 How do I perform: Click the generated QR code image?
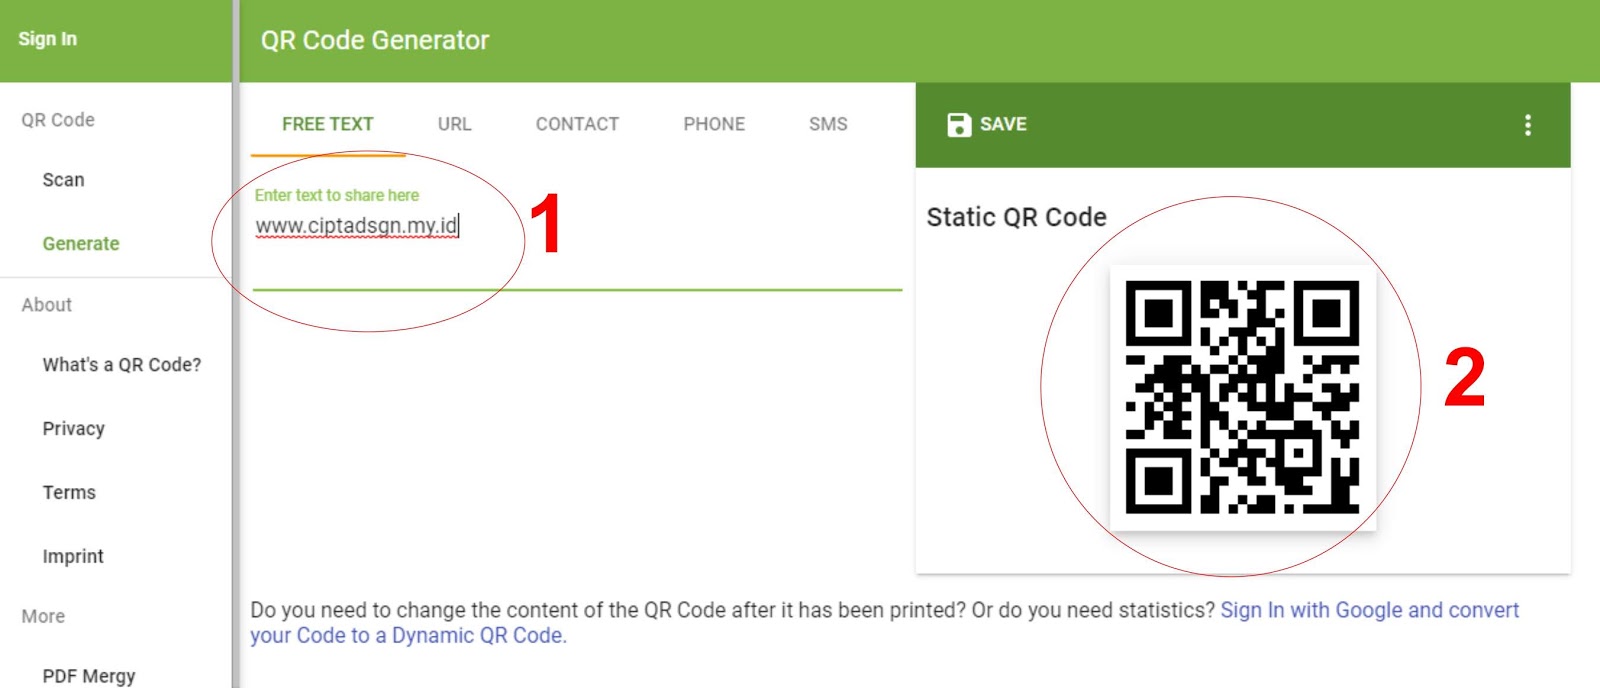[1243, 398]
